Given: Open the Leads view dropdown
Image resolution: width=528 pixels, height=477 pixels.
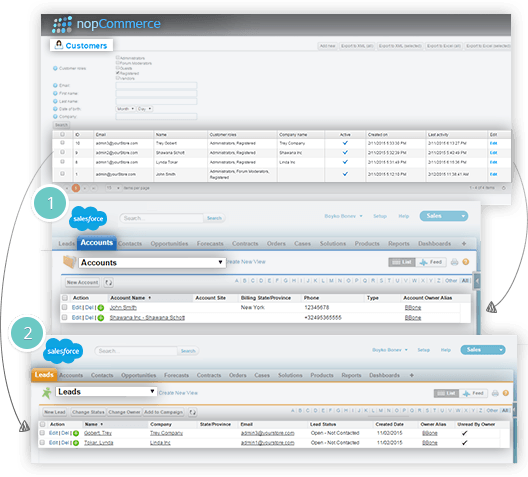Looking at the screenshot, I should [x=106, y=391].
